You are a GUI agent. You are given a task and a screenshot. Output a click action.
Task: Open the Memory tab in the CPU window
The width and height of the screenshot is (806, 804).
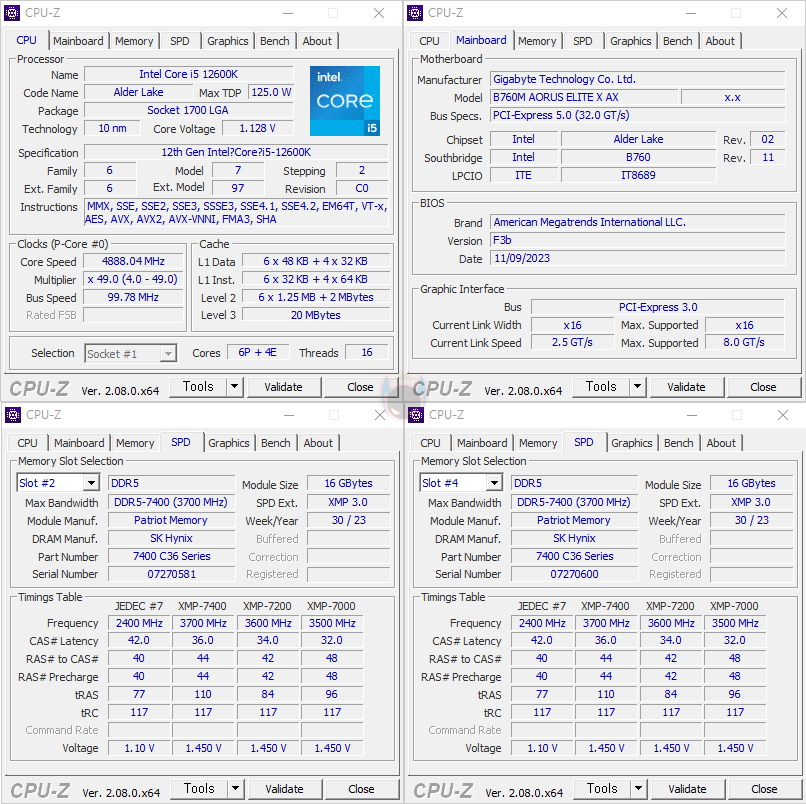click(x=134, y=41)
